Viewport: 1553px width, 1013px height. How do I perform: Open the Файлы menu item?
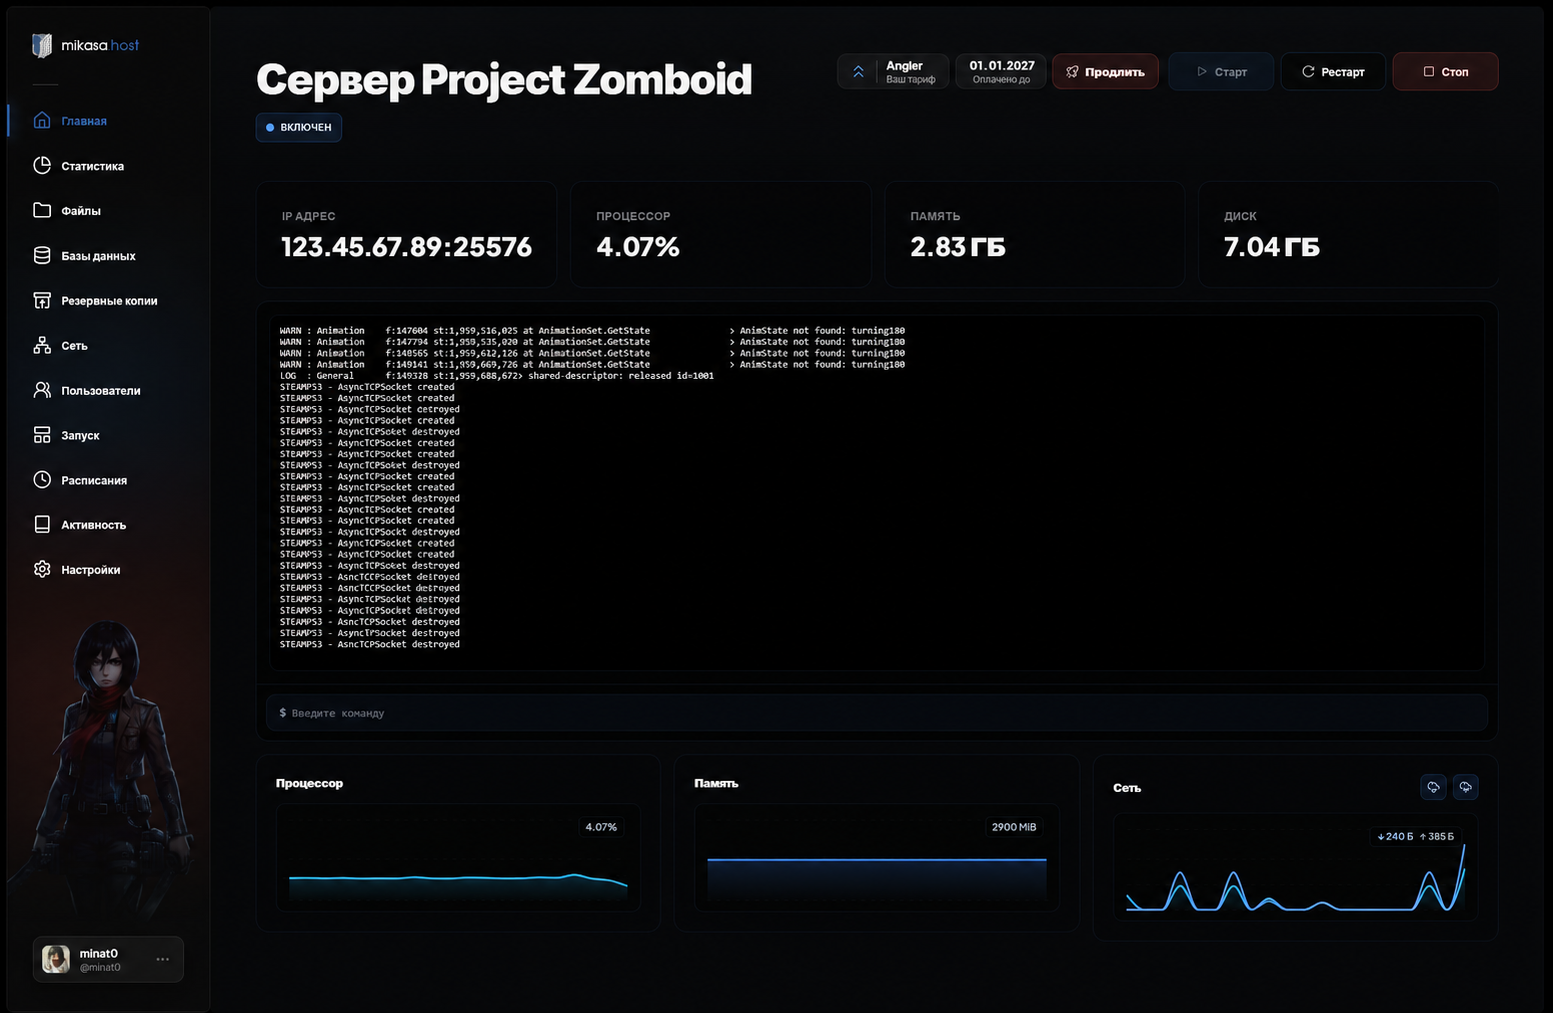(81, 211)
